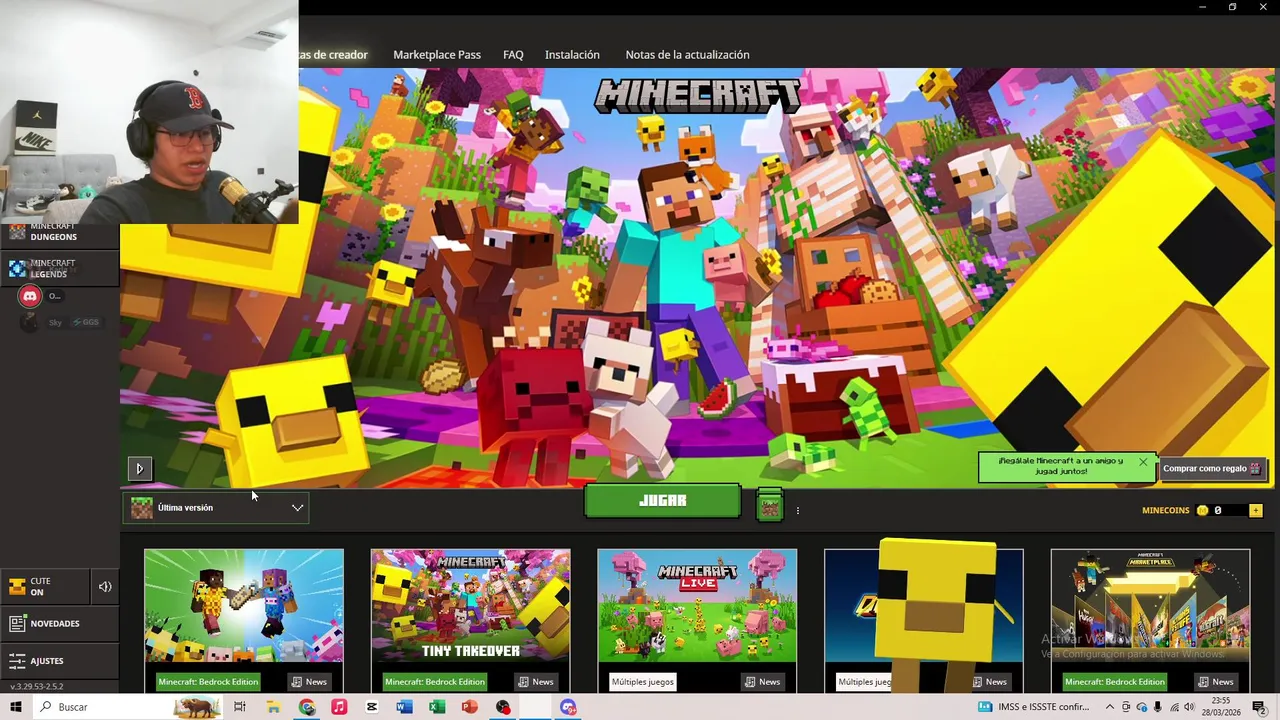This screenshot has height=720, width=1280.
Task: Open PowerPoint from the taskbar
Action: pyautogui.click(x=470, y=707)
